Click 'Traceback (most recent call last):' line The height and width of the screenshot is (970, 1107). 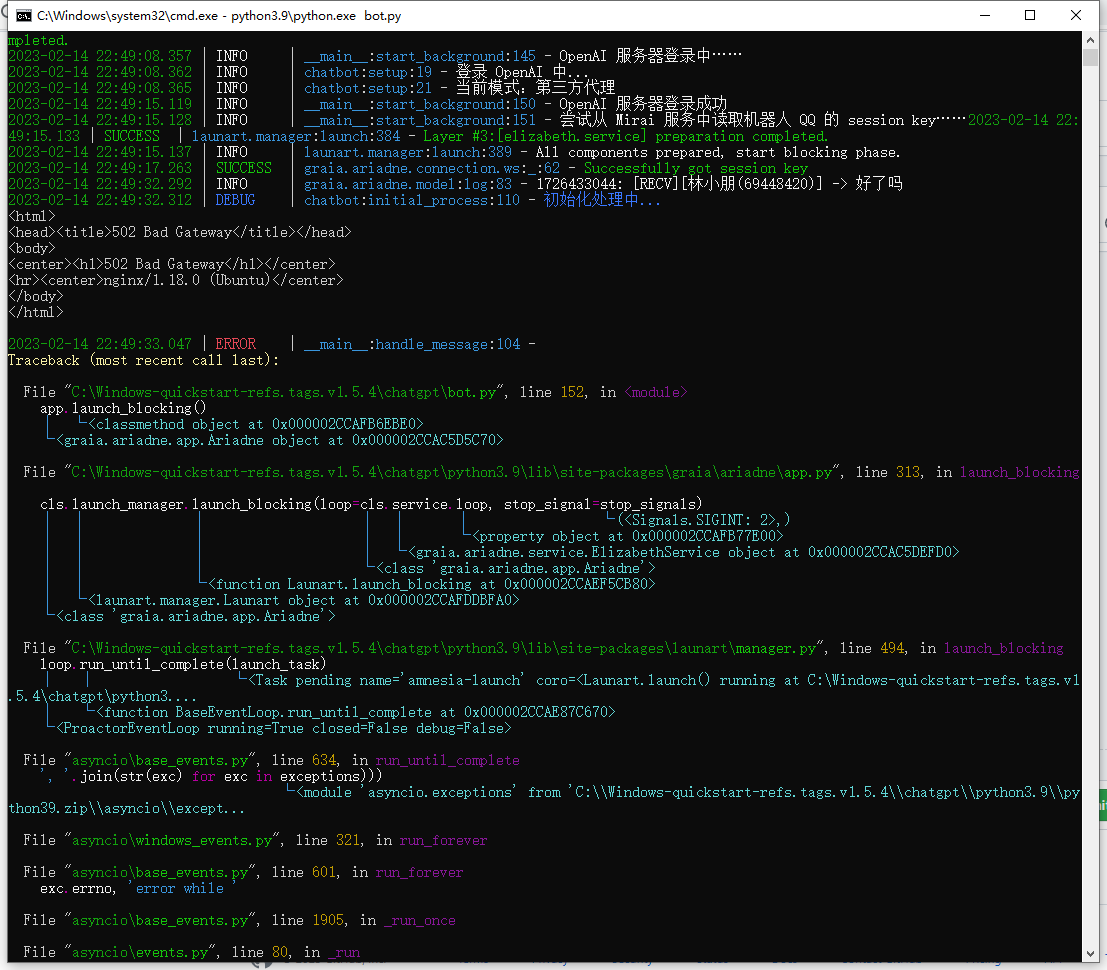coord(143,360)
